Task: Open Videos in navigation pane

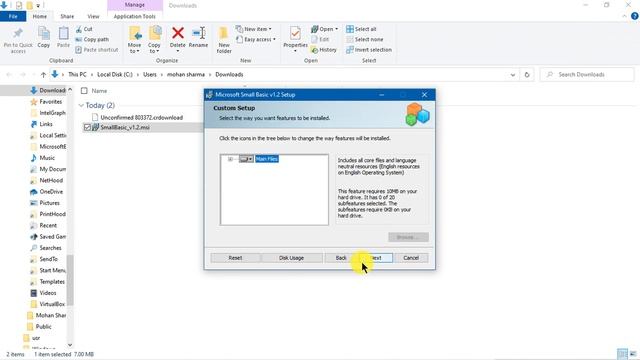Action: (48, 293)
